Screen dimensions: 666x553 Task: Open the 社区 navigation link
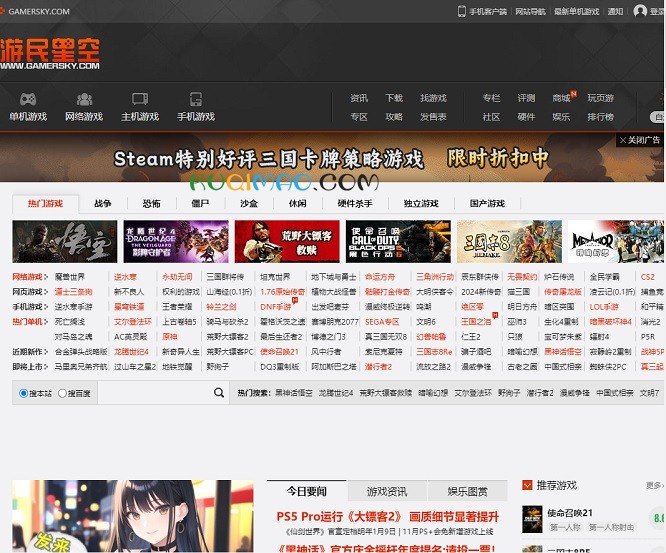pyautogui.click(x=491, y=117)
